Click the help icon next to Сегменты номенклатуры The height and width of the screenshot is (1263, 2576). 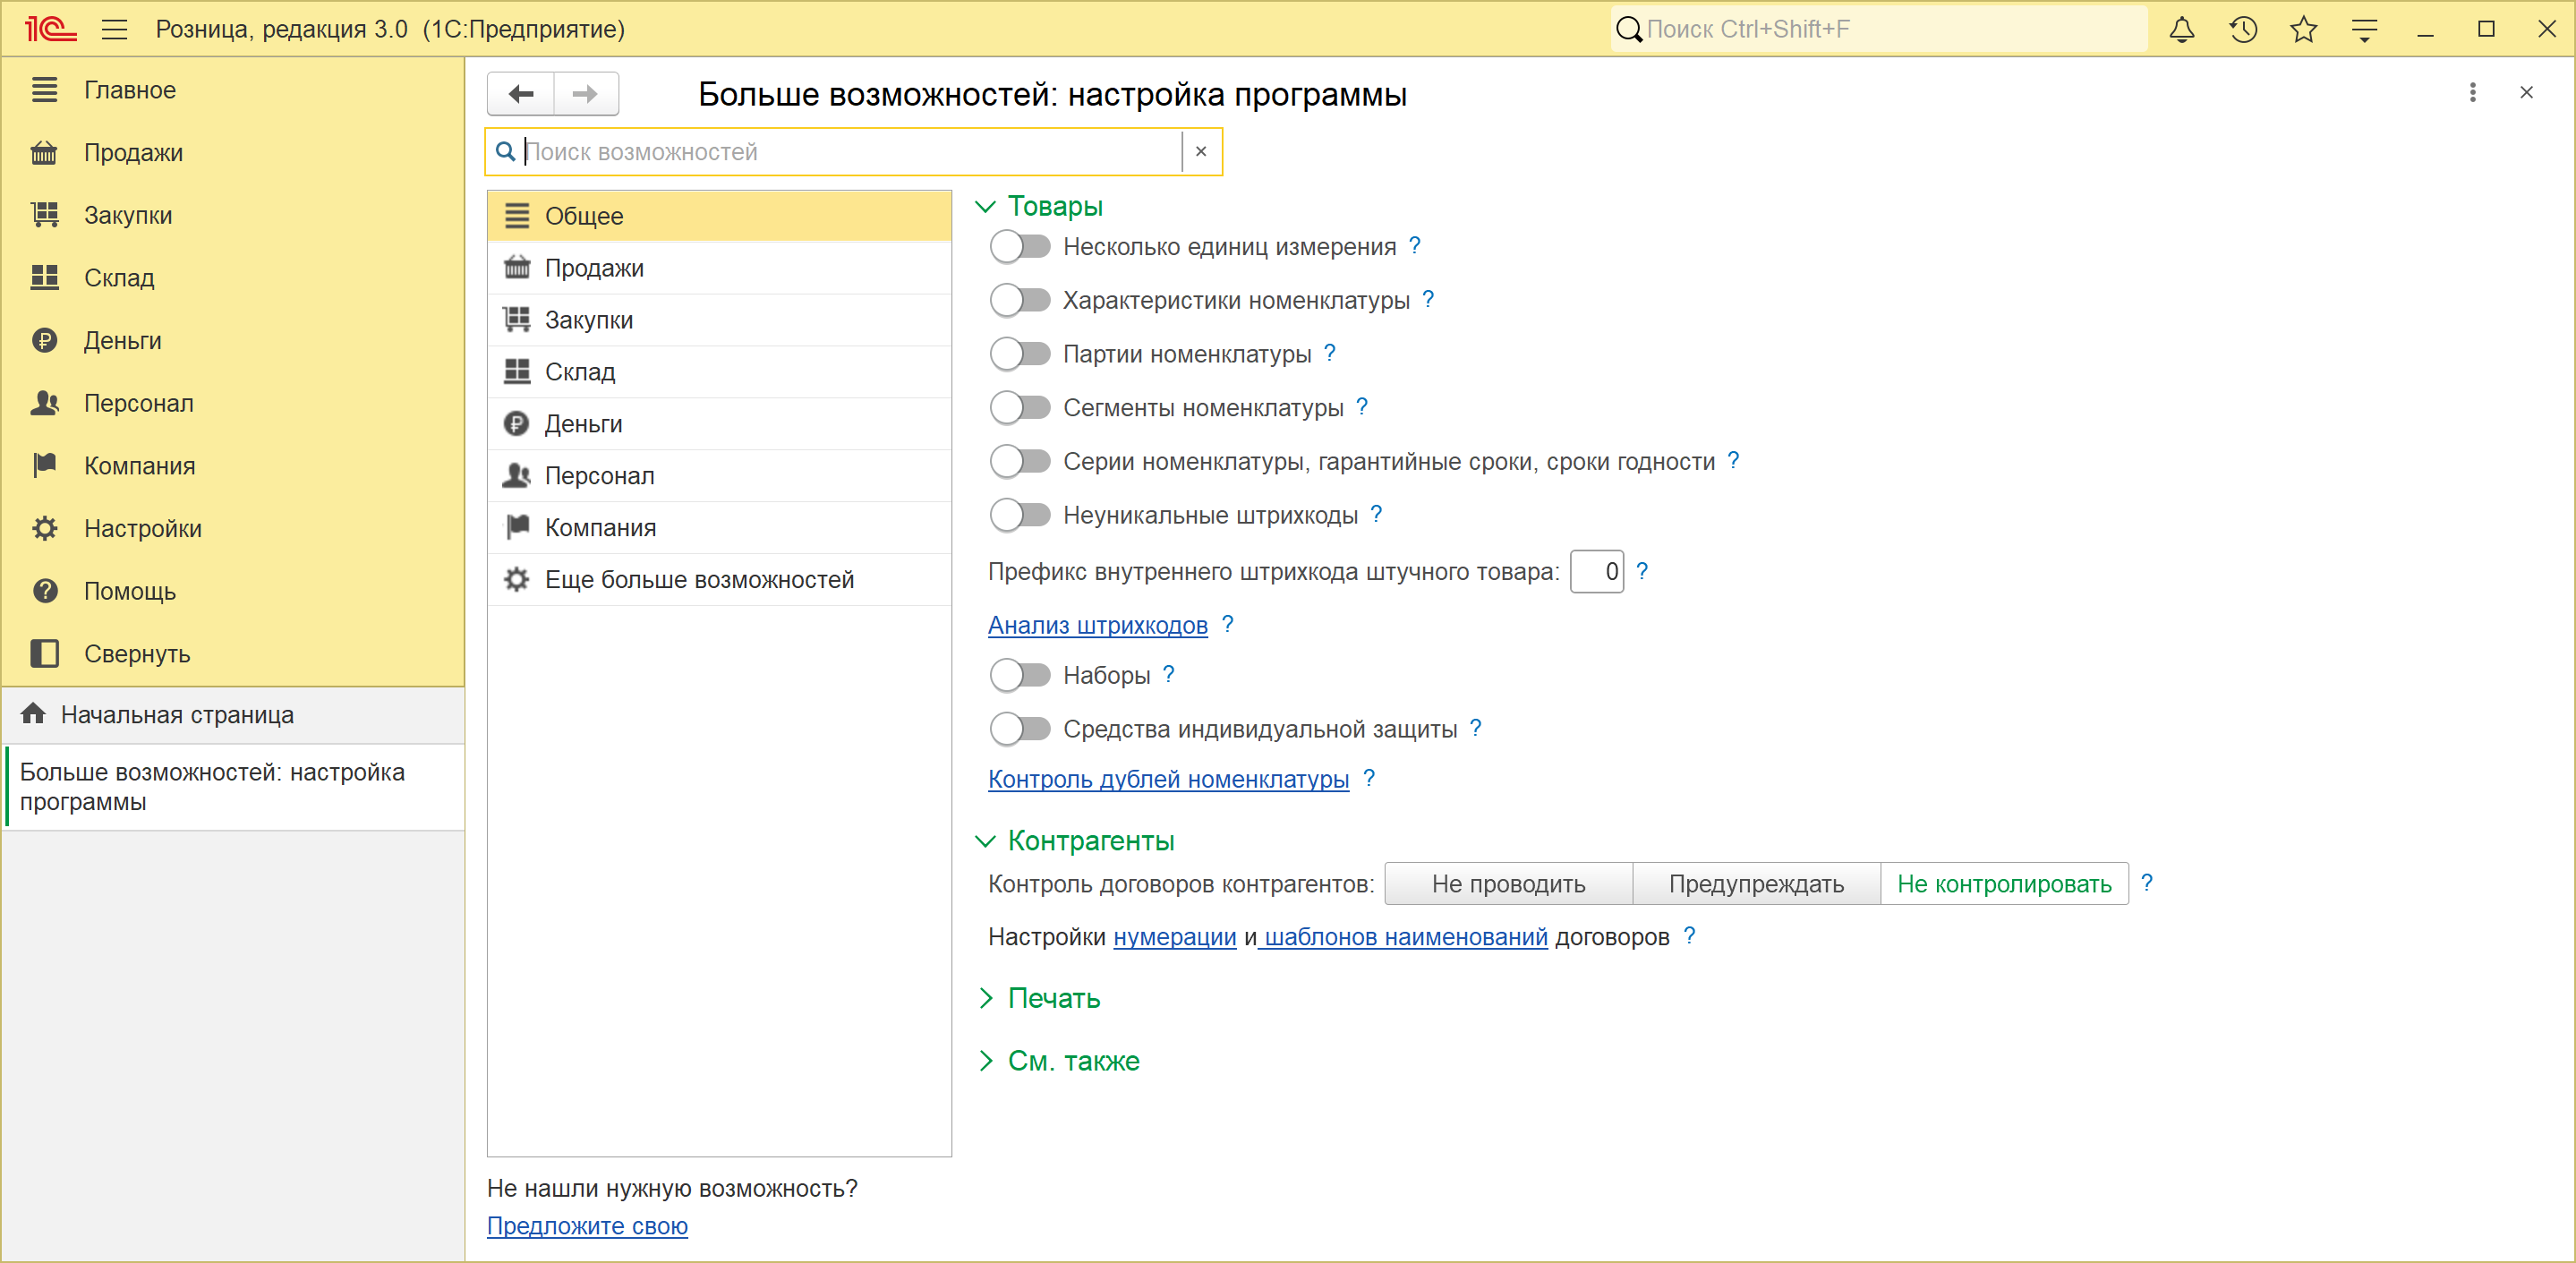pos(1362,407)
